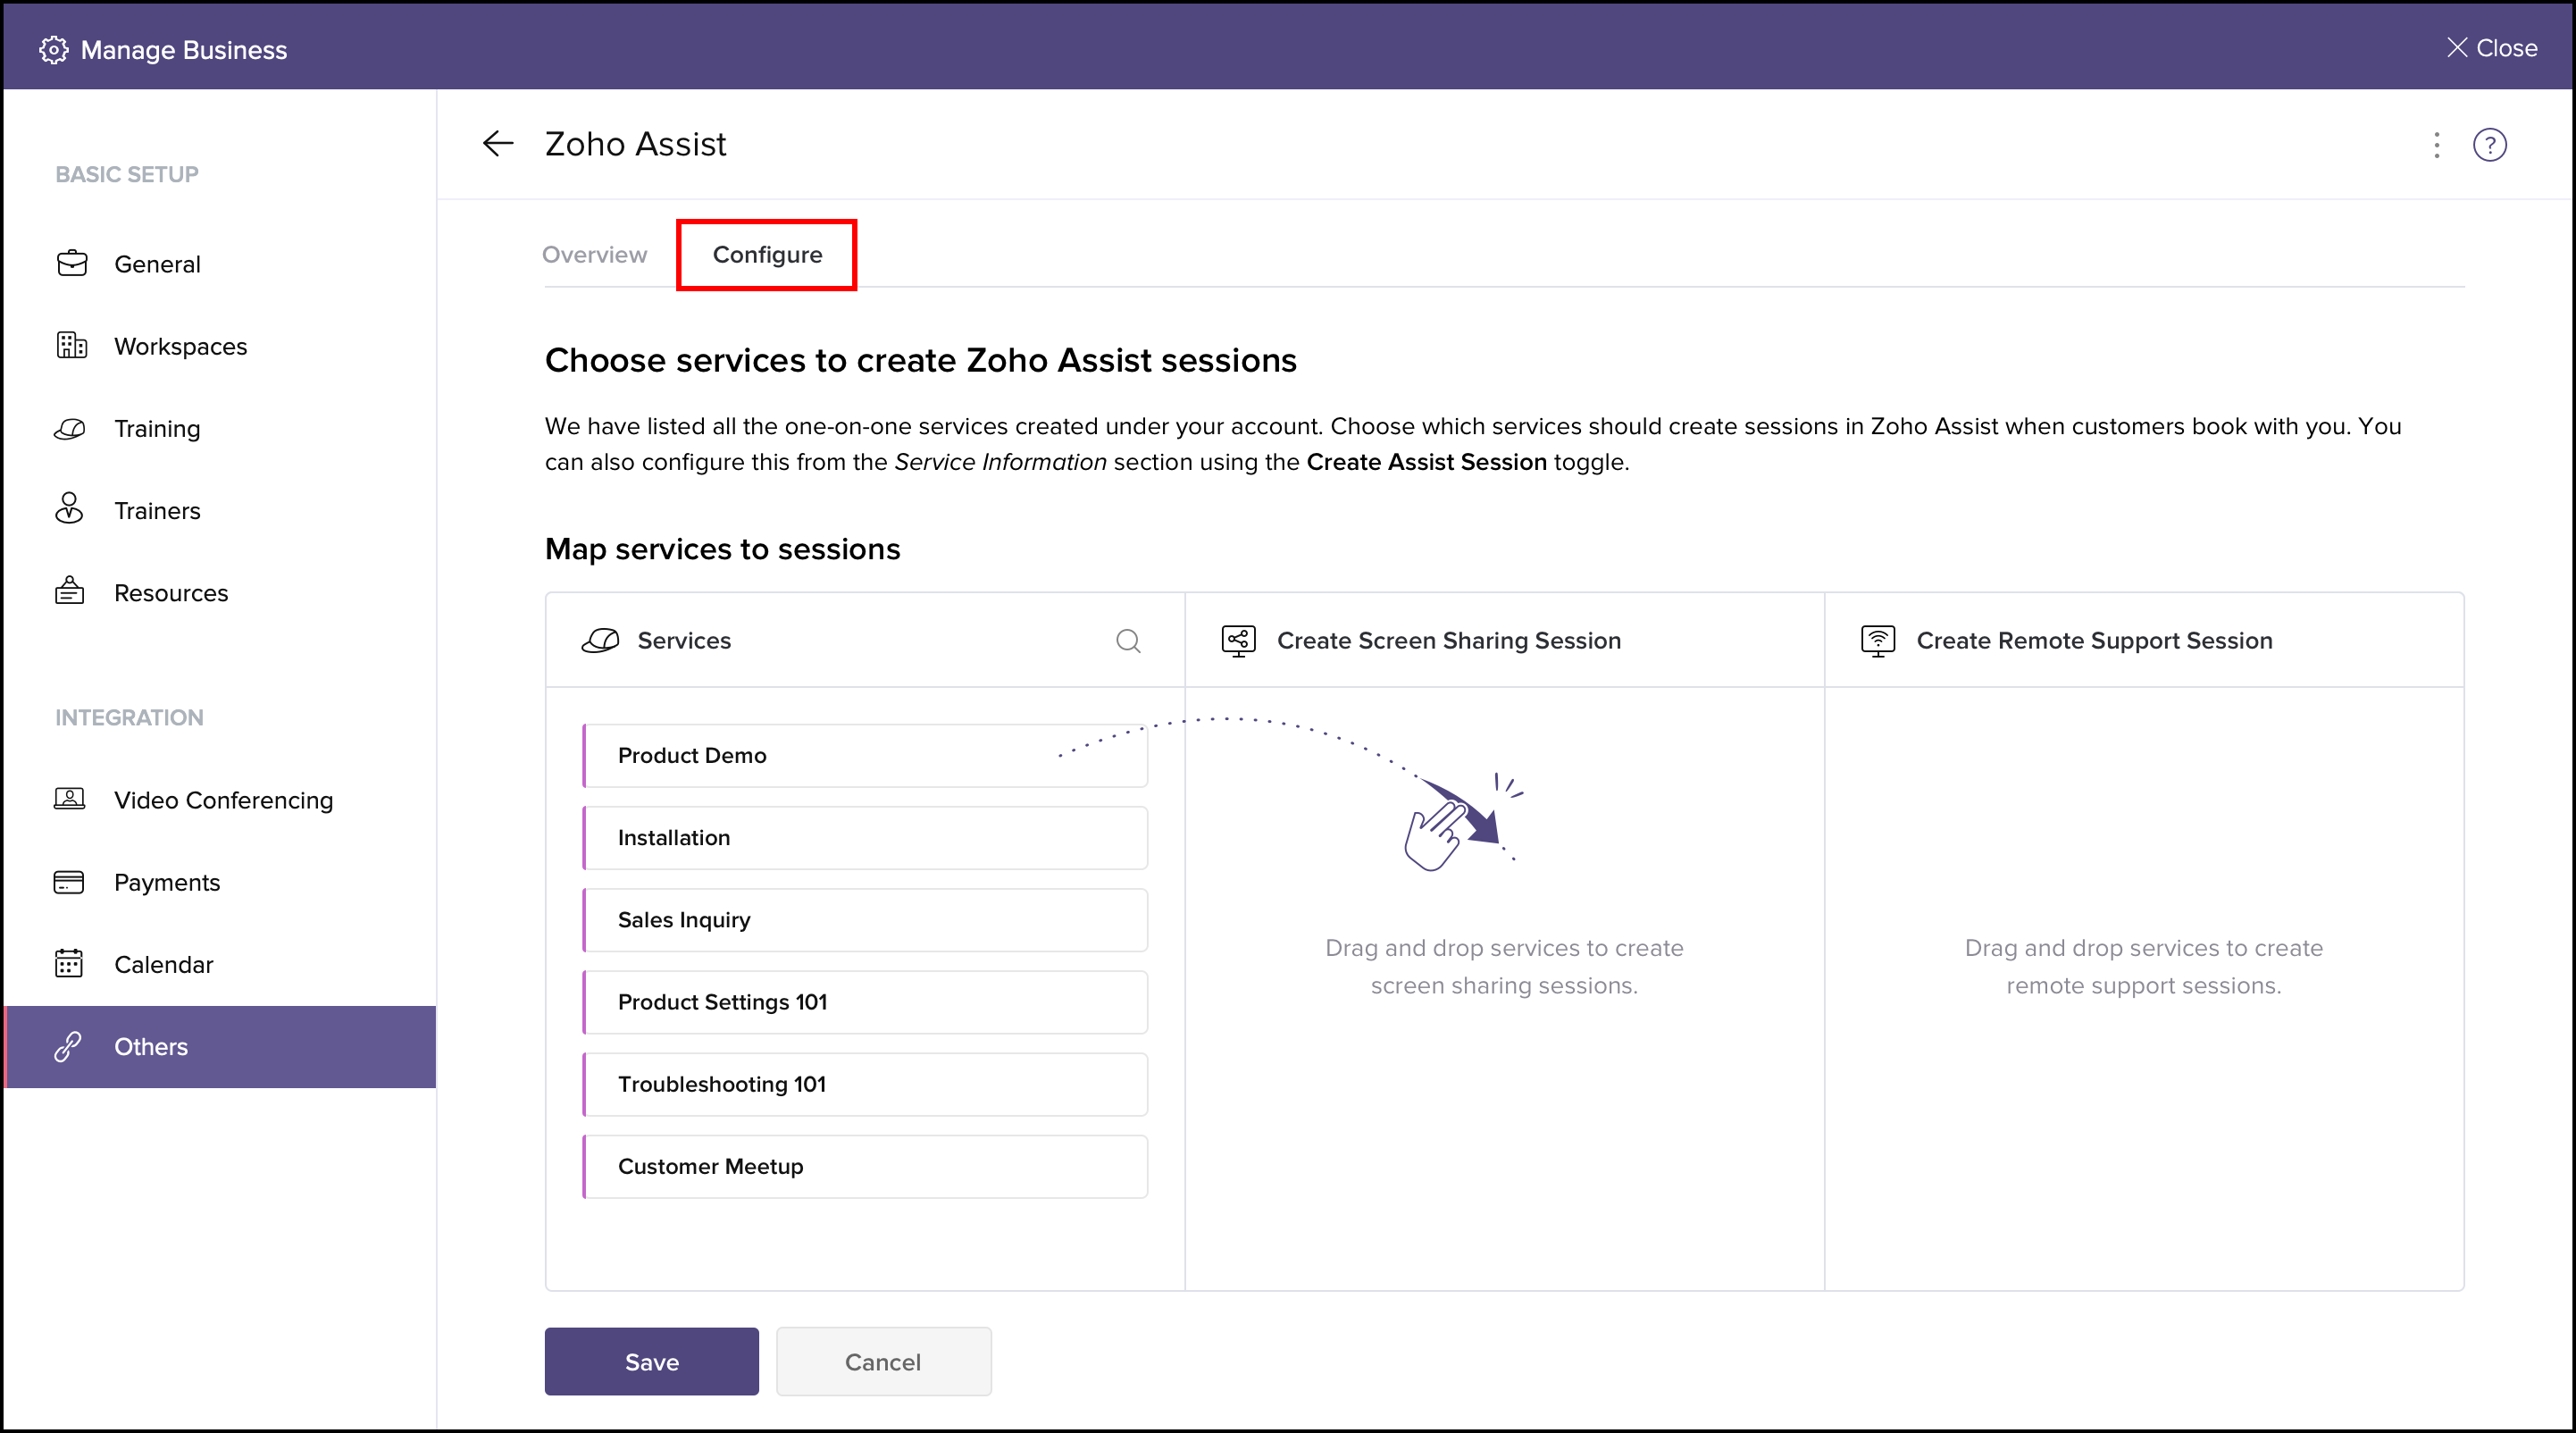Select the Troubleshooting 101 service item
The height and width of the screenshot is (1433, 2576).
pos(864,1084)
